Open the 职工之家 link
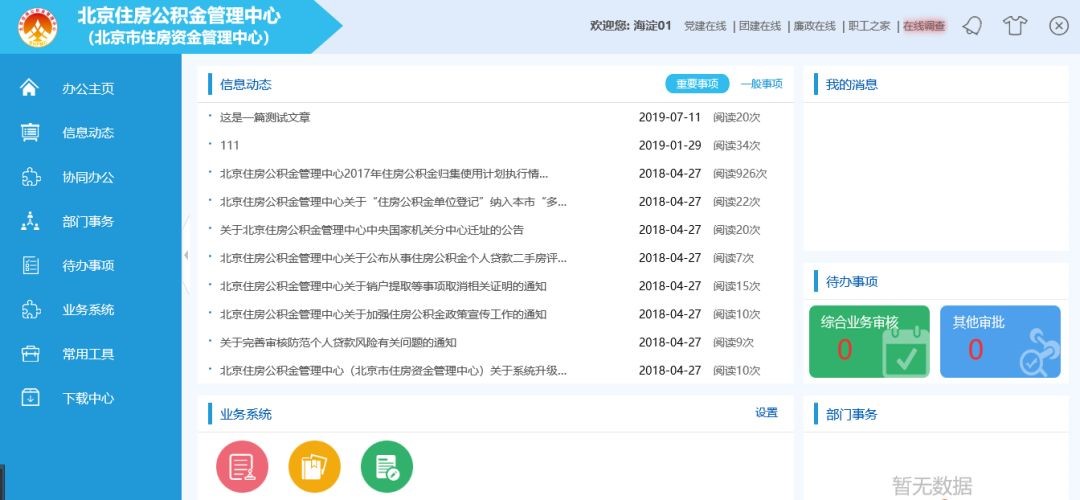The image size is (1080, 500). click(x=869, y=26)
